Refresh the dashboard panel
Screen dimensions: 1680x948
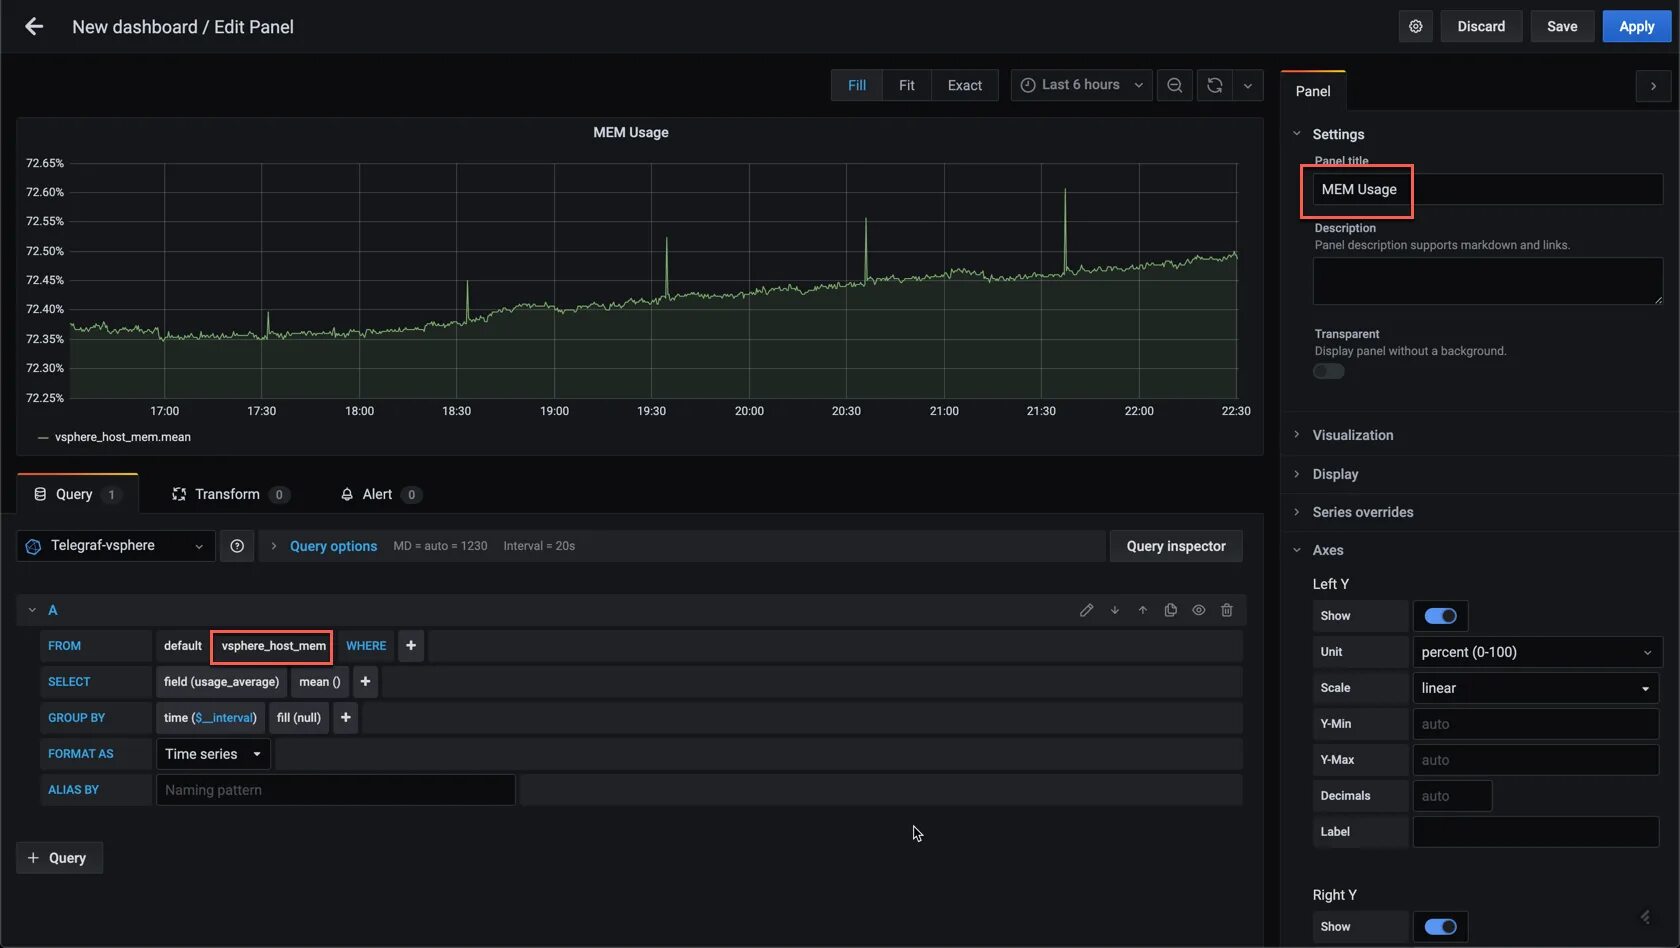1214,85
